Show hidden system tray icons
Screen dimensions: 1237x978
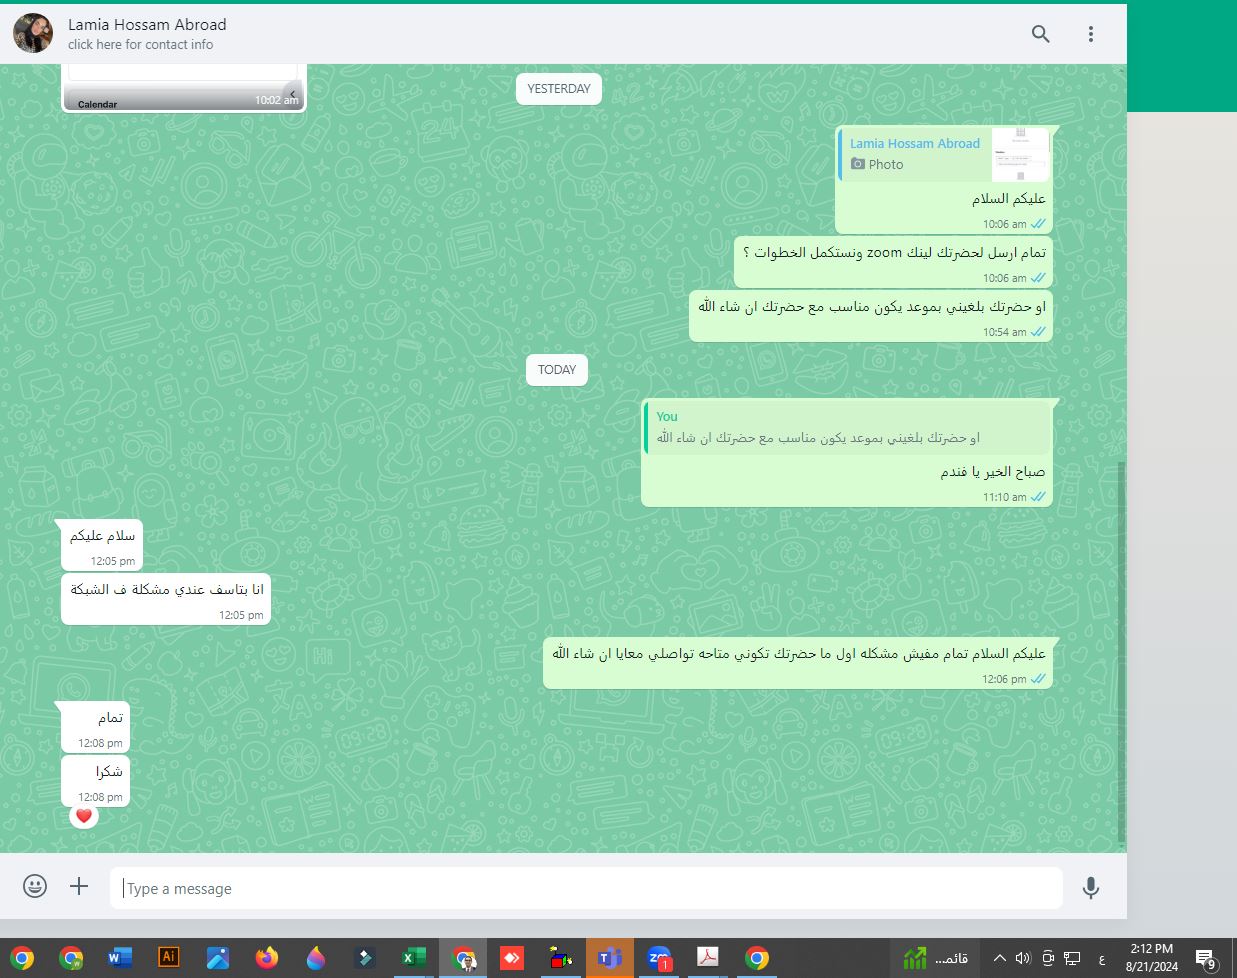(x=999, y=958)
